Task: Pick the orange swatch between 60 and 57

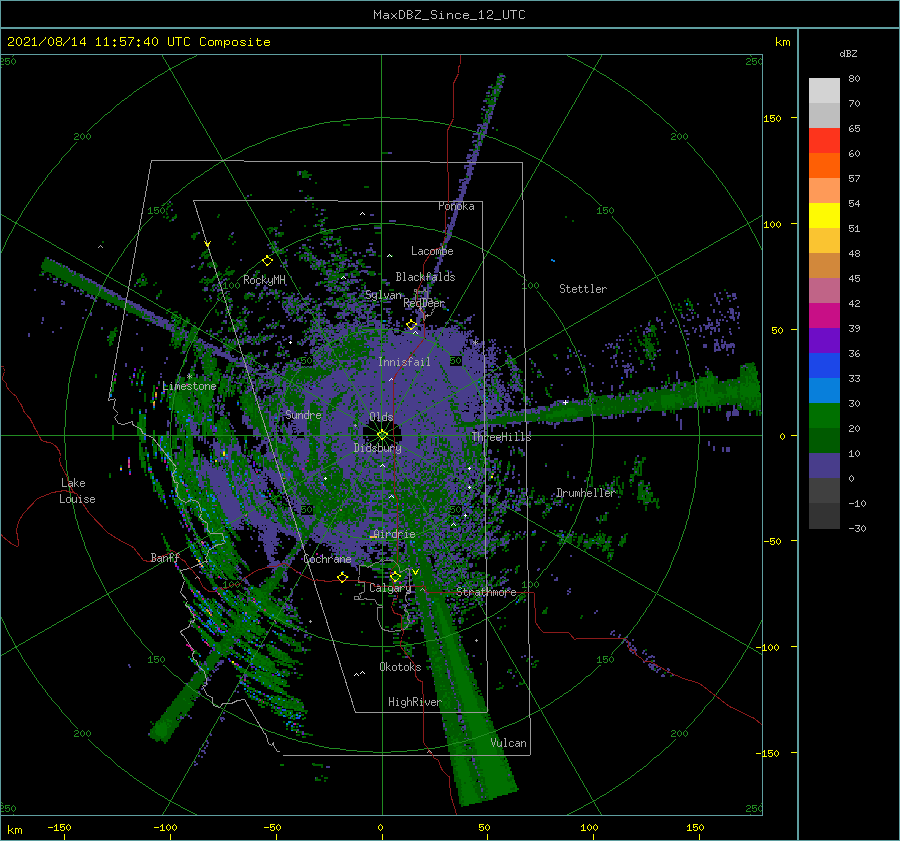Action: tap(824, 165)
